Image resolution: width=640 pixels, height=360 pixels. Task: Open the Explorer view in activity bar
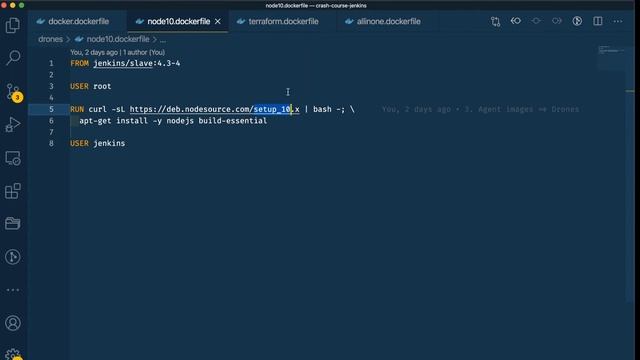pyautogui.click(x=13, y=26)
